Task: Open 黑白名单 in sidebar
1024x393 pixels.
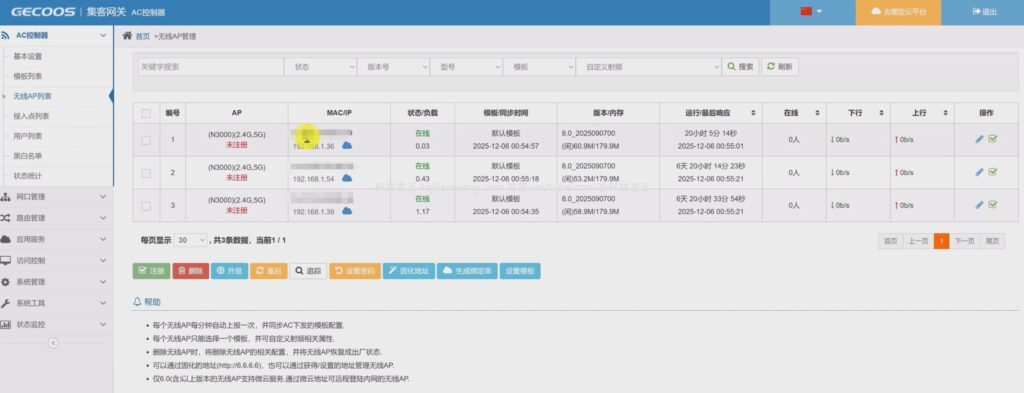Action: (x=27, y=156)
